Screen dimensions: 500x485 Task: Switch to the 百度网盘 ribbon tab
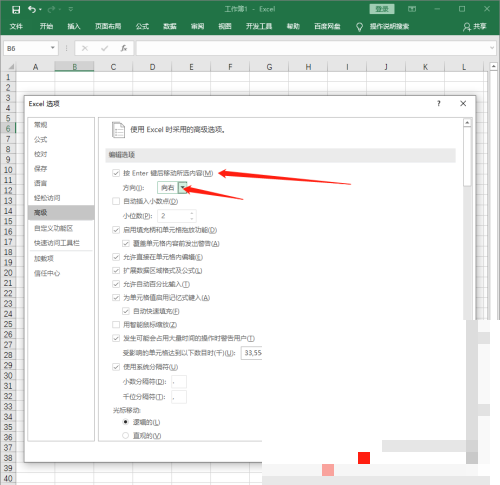(x=327, y=26)
